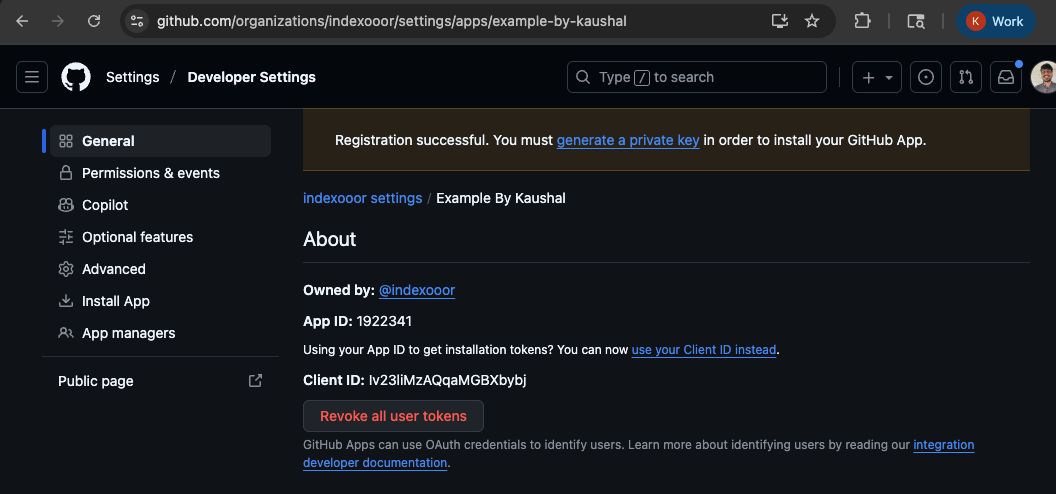Open site information icon in address bar
The height and width of the screenshot is (494, 1056).
[x=137, y=21]
